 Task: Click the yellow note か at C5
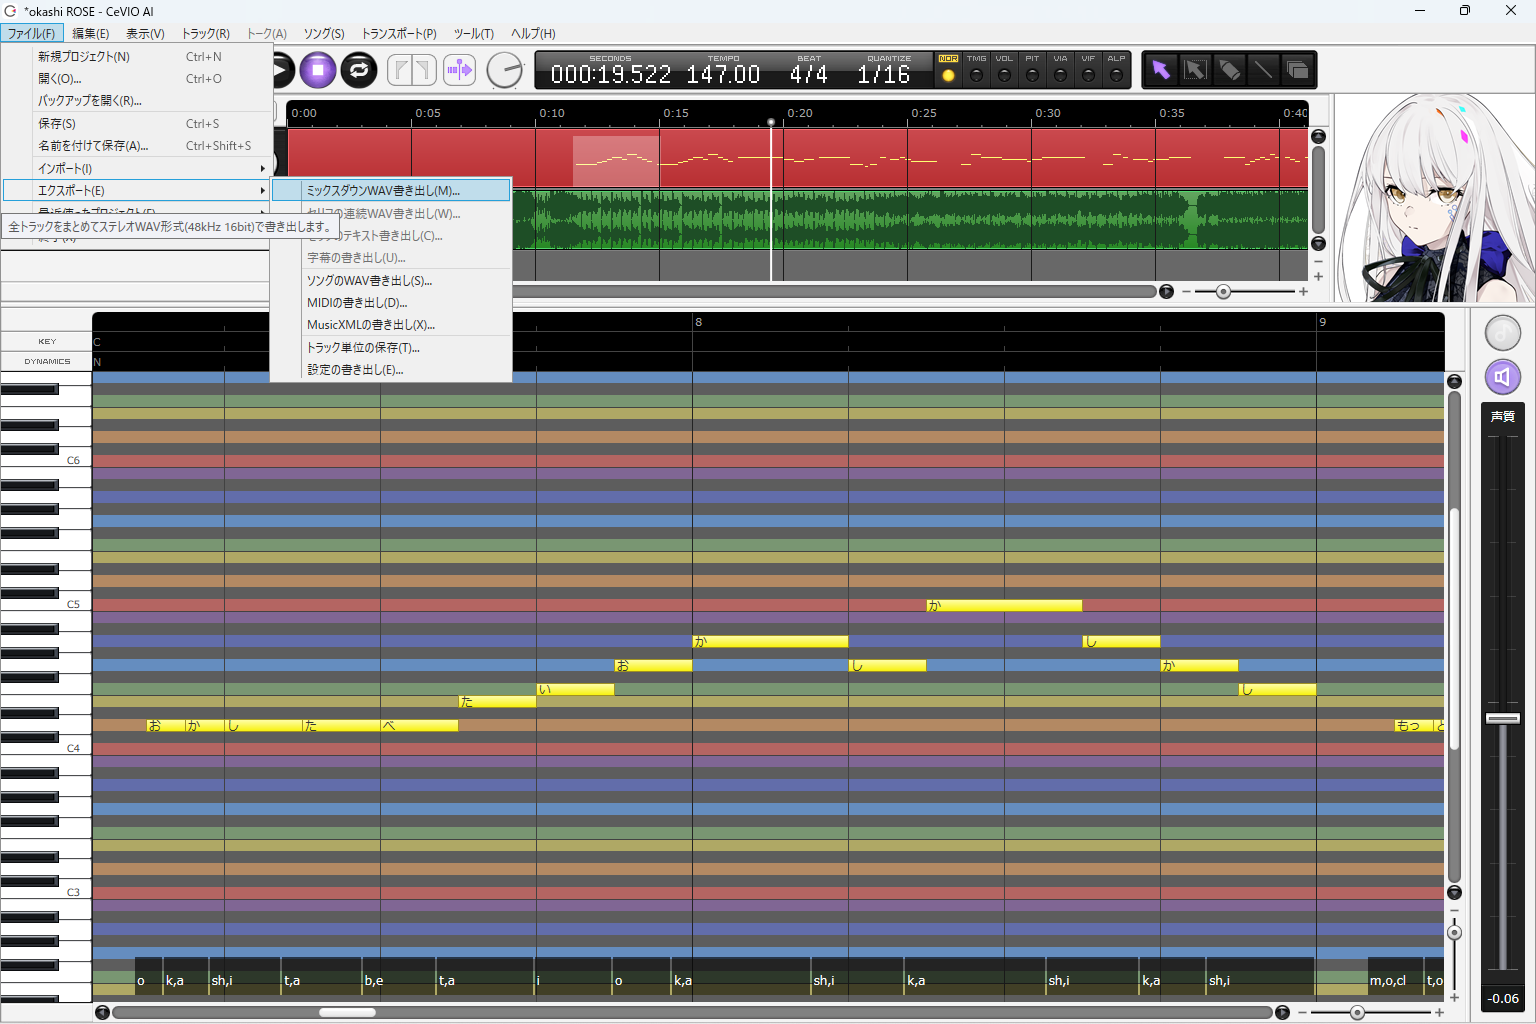coord(1004,605)
